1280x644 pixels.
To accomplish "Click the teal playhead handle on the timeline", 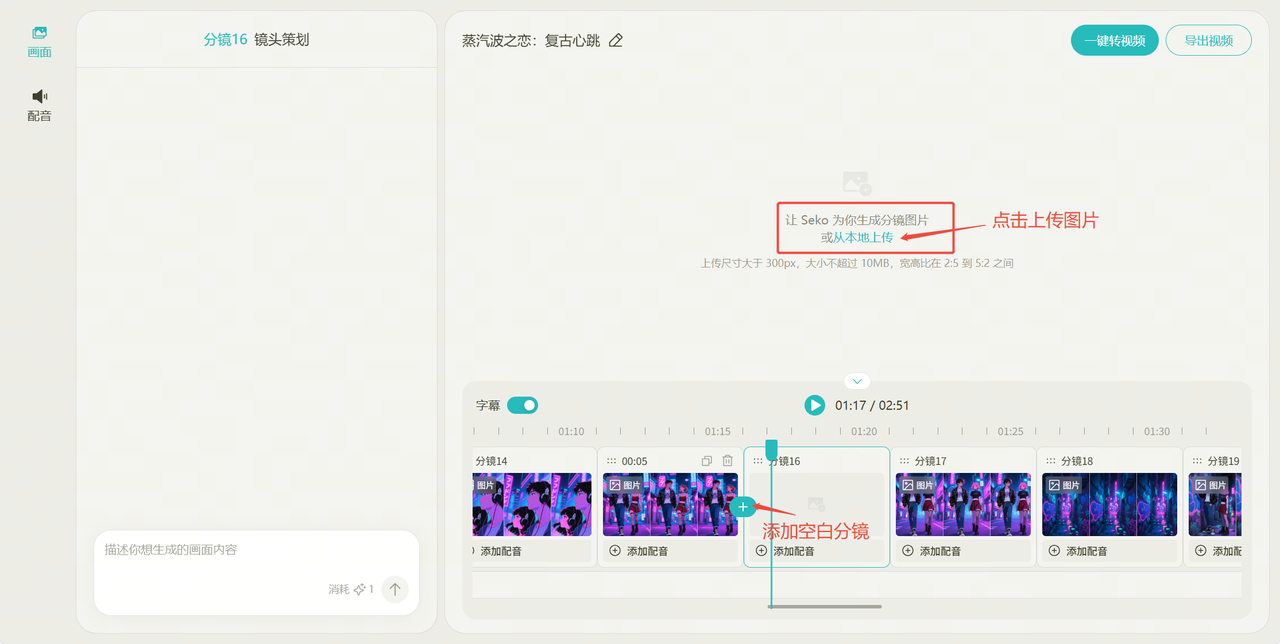I will [x=771, y=448].
